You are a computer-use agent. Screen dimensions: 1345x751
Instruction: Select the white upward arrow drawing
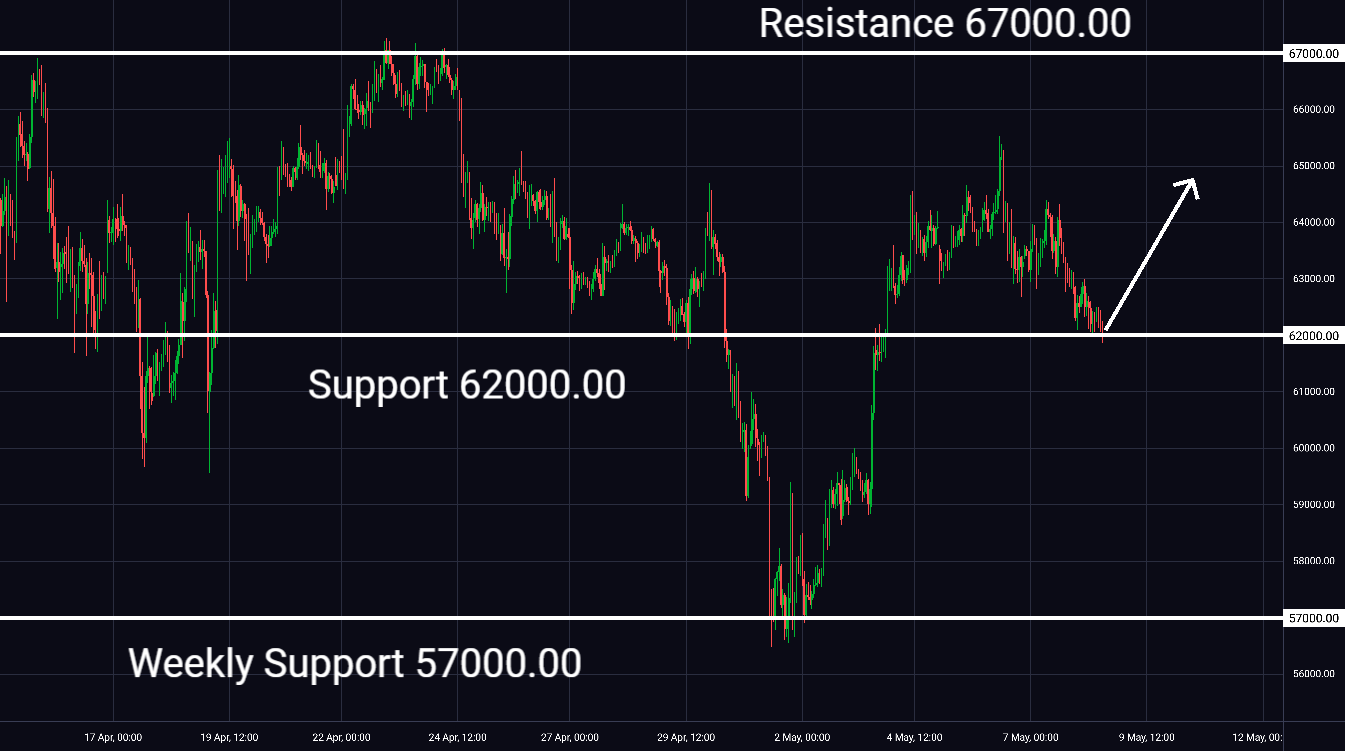click(x=1150, y=256)
